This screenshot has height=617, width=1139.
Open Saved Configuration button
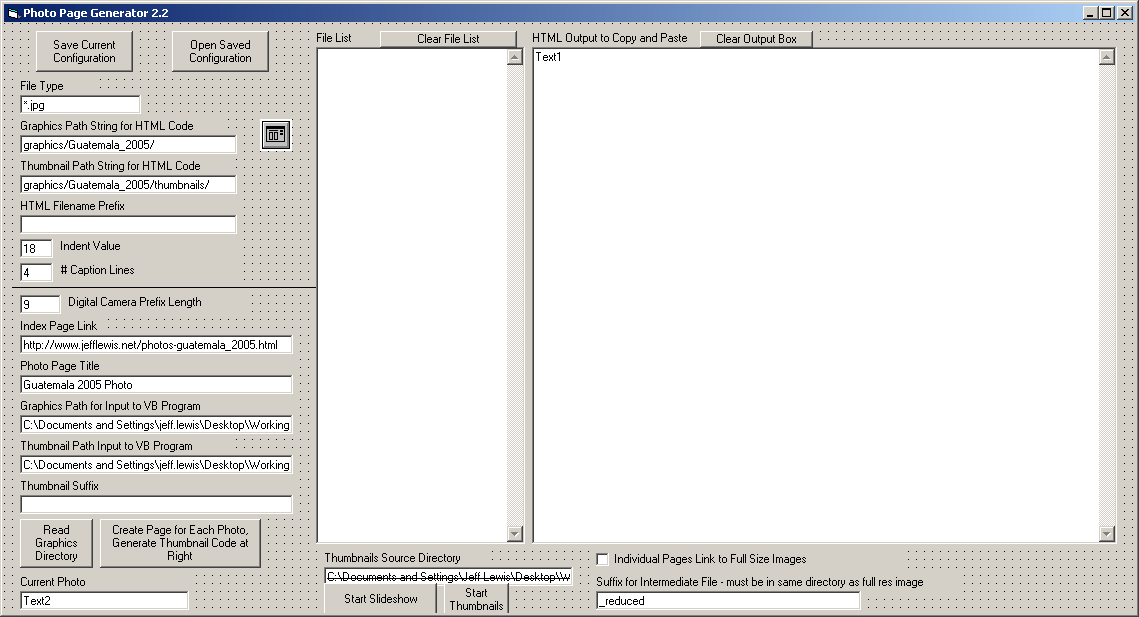220,51
